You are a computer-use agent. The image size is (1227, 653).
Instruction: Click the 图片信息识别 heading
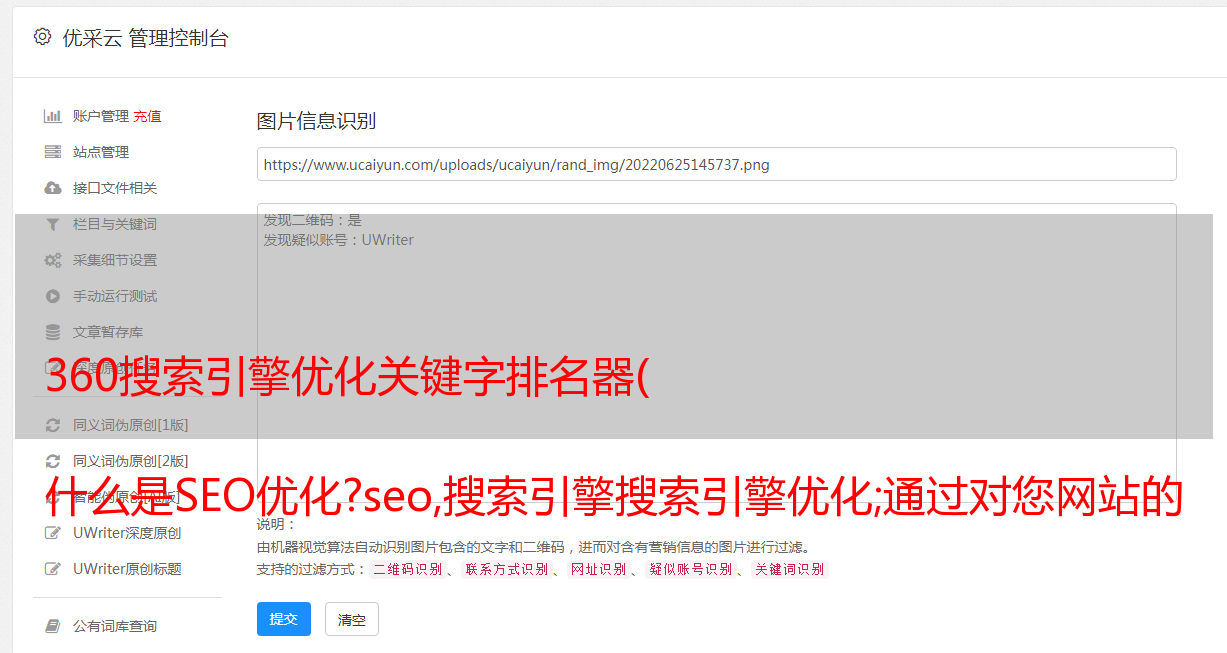point(316,121)
